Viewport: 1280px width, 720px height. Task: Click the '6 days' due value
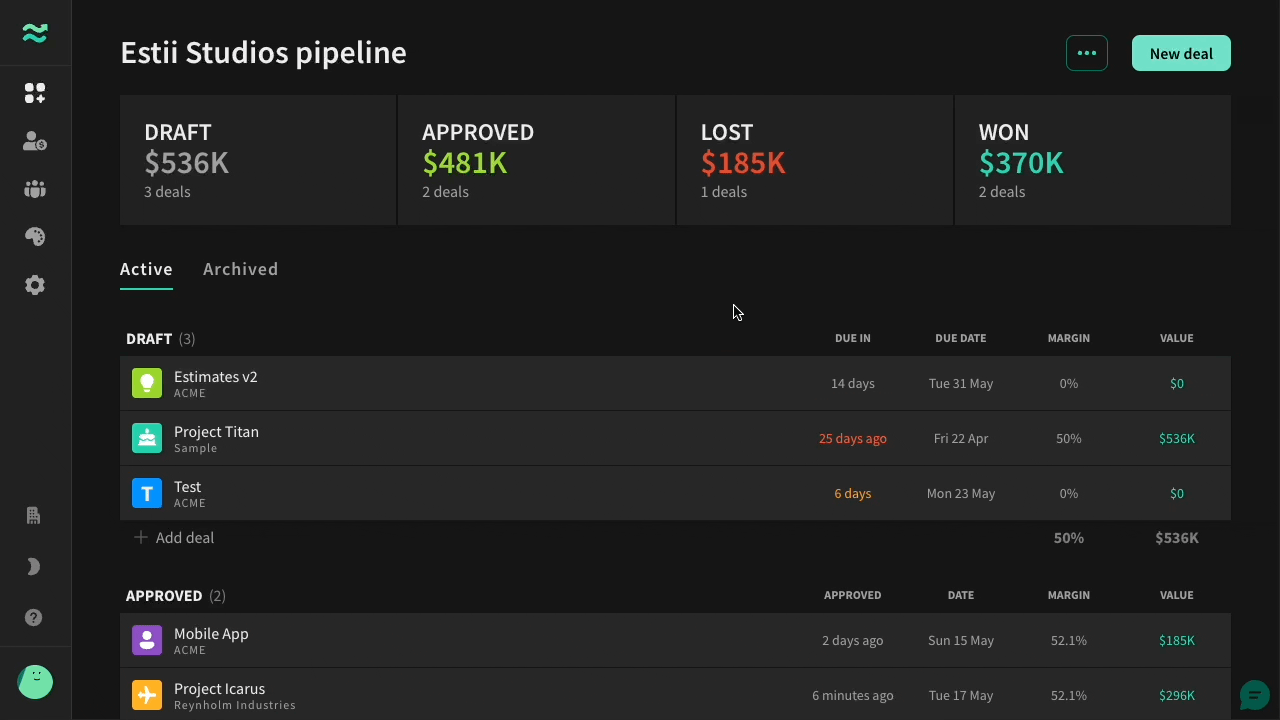(853, 493)
